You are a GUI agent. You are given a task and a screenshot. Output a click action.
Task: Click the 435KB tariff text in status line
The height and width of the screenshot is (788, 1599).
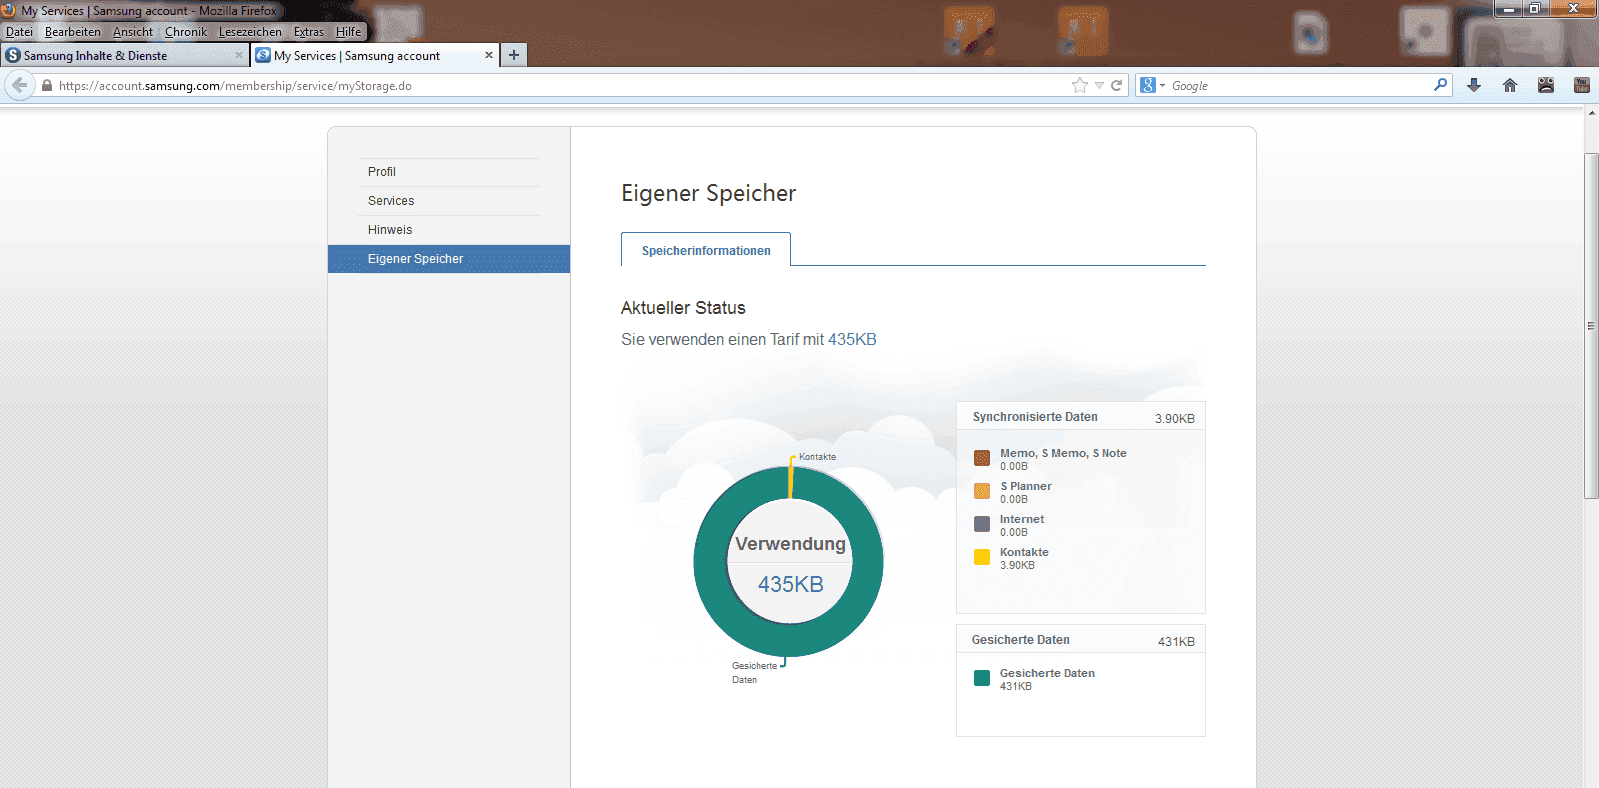852,340
